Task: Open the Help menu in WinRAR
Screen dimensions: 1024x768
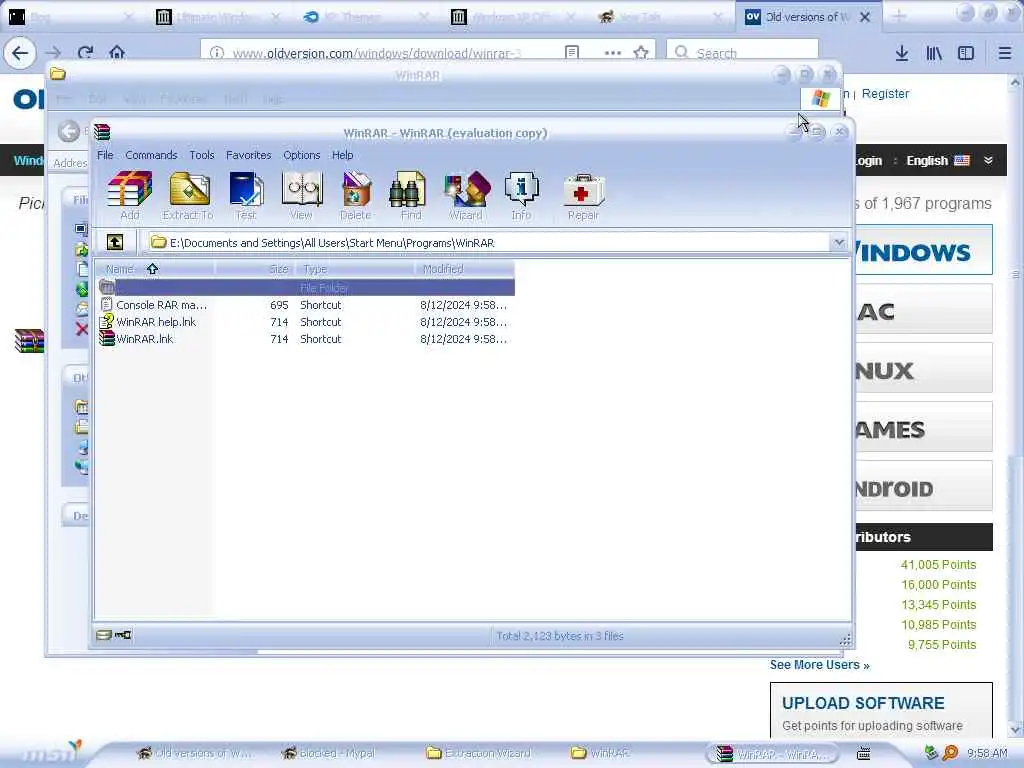Action: [342, 155]
